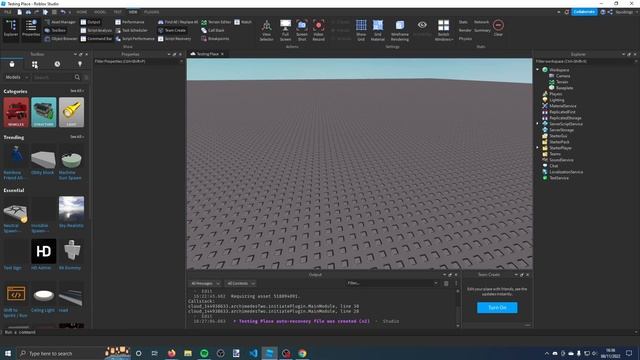
Task: Open the Breakpoints window
Action: 215,39
